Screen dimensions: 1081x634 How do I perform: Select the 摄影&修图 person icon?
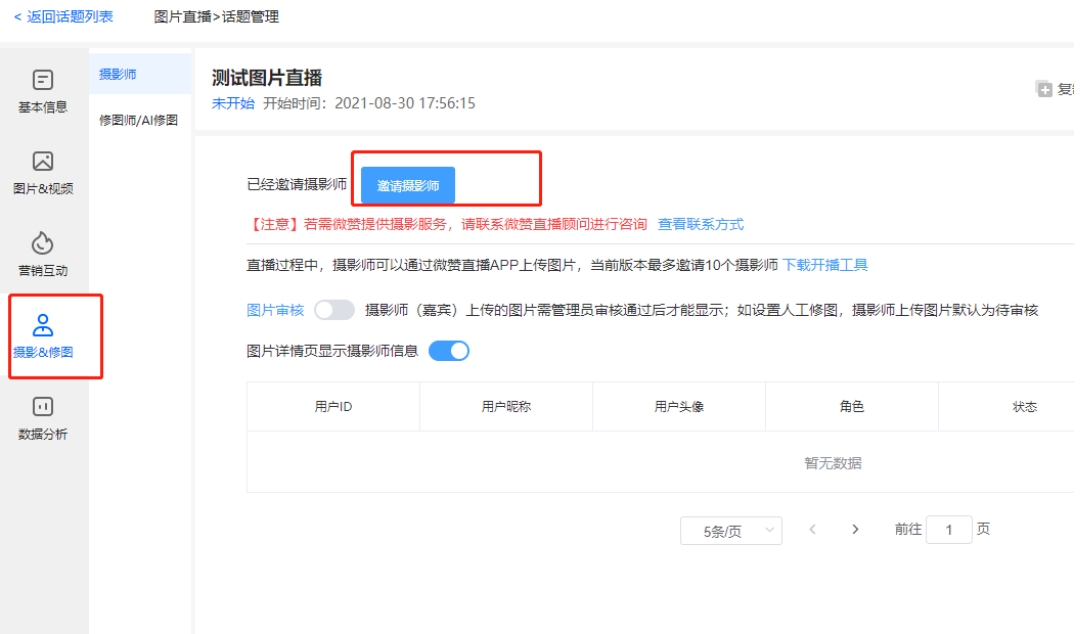tap(43, 325)
